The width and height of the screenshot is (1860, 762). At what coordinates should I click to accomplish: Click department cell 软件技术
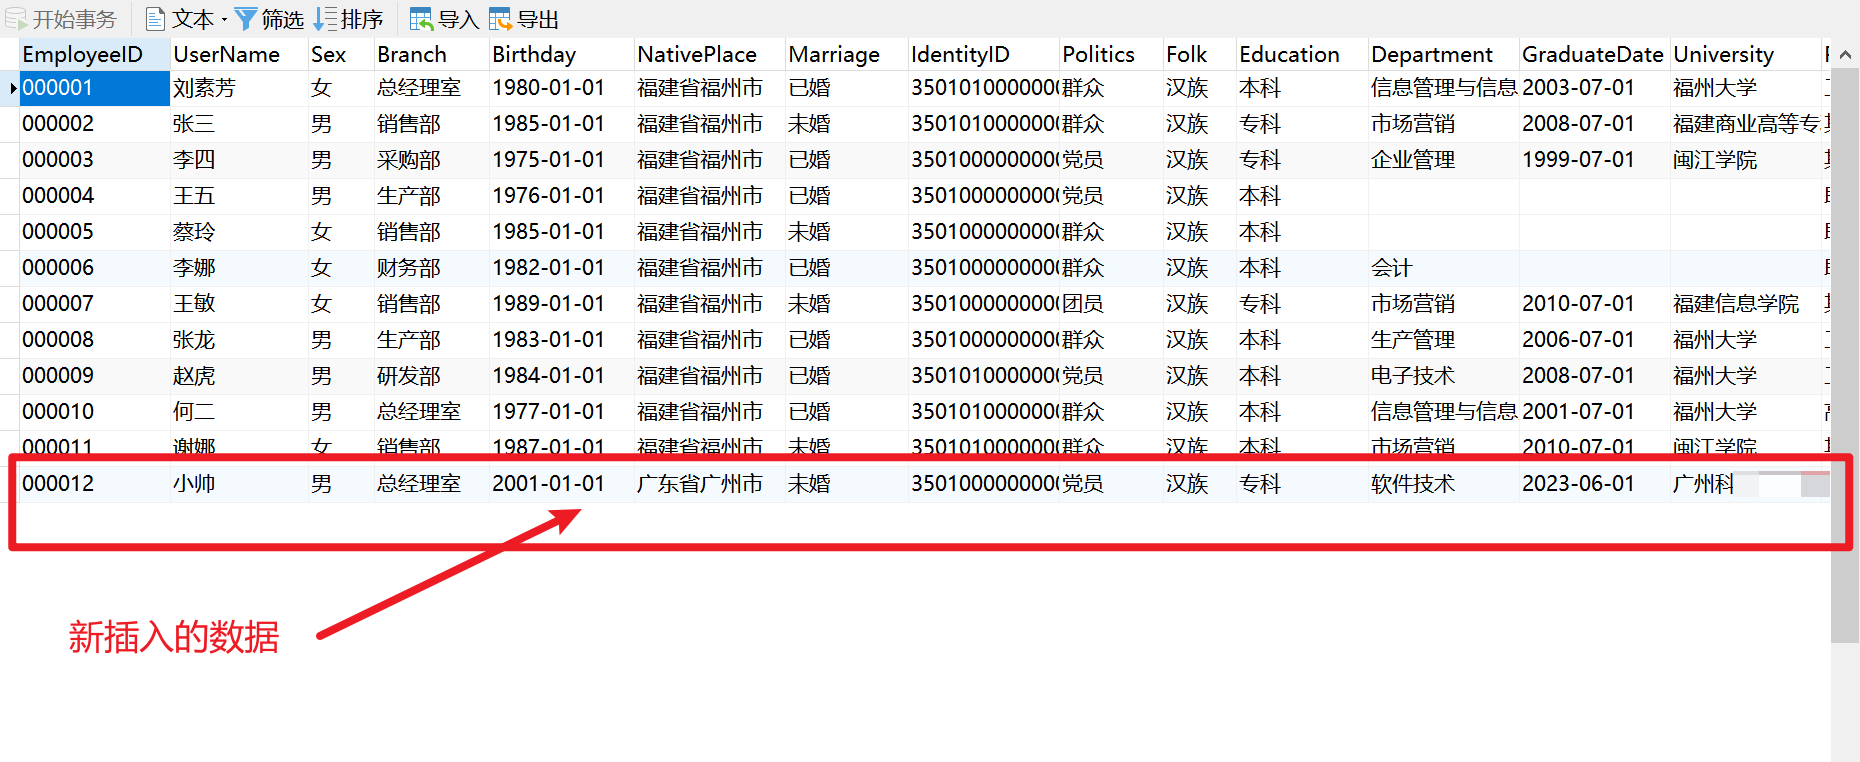click(x=1444, y=484)
